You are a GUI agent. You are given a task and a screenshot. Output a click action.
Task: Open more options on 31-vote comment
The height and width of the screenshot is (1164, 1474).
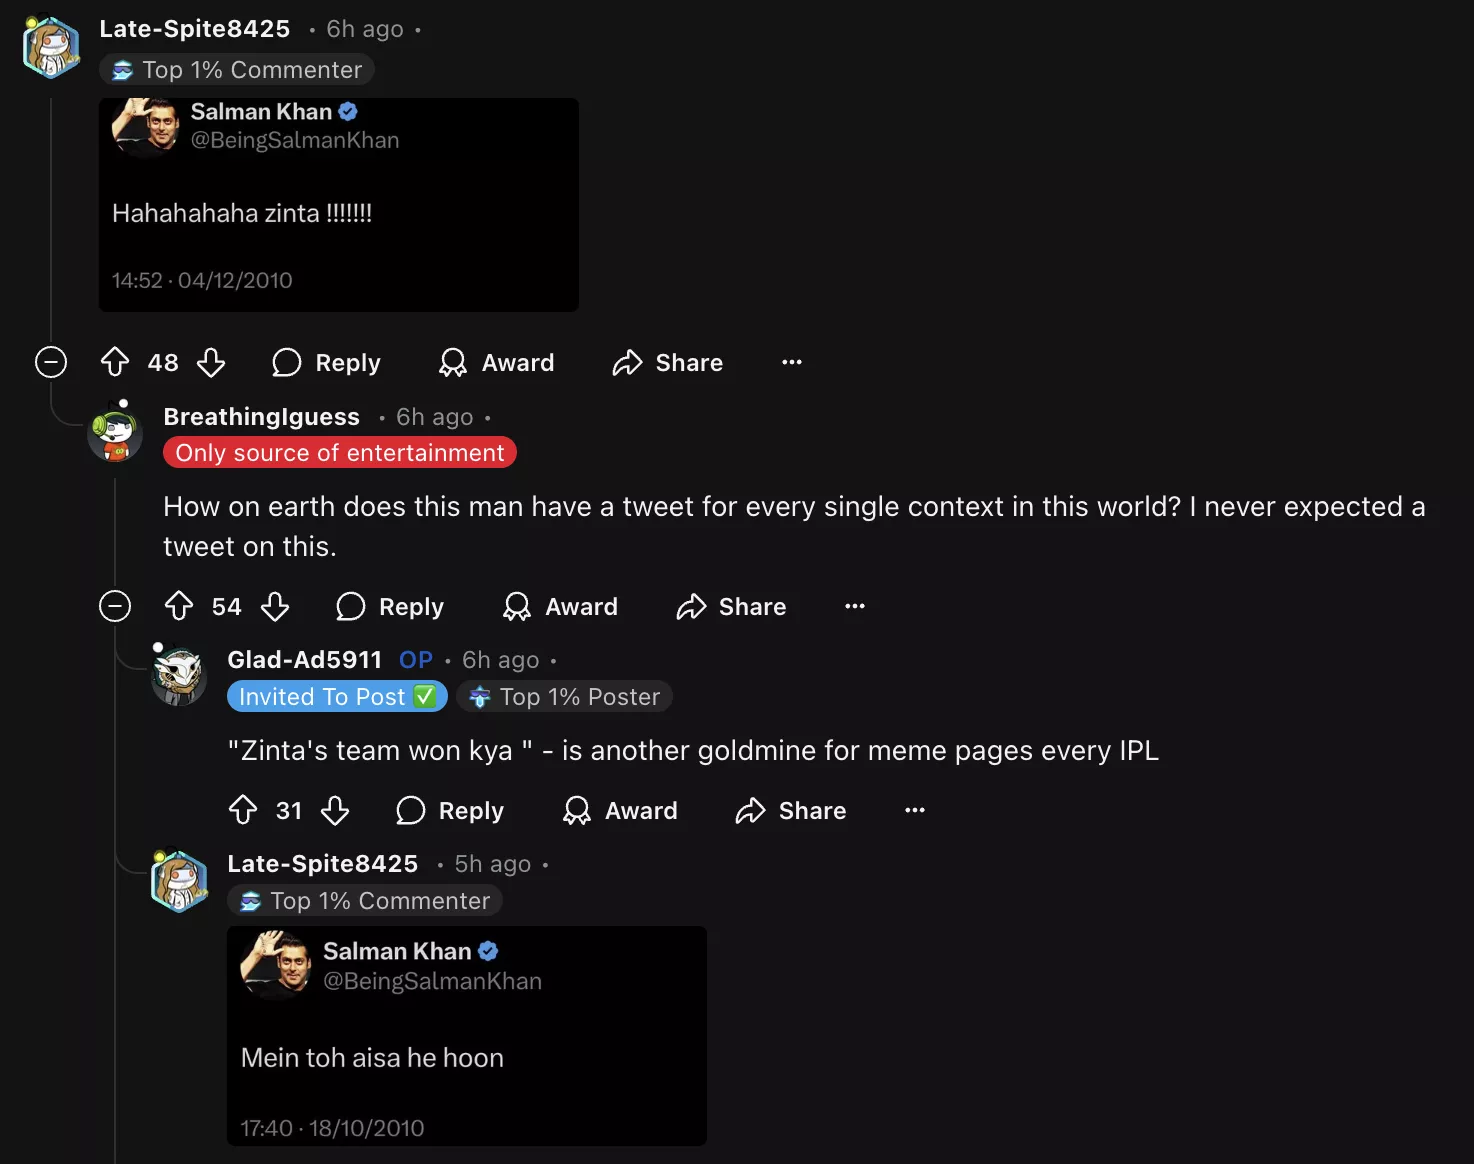pyautogui.click(x=915, y=810)
